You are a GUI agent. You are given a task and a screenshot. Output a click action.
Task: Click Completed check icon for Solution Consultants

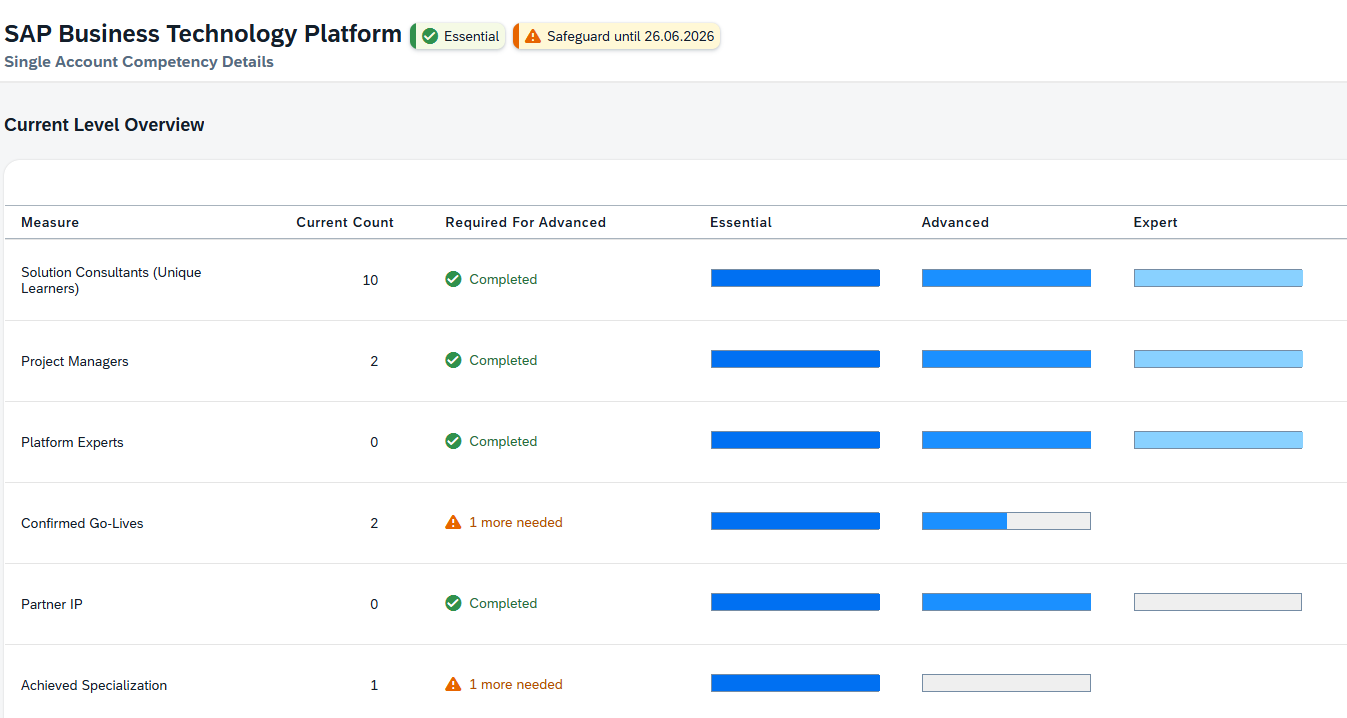pos(453,279)
